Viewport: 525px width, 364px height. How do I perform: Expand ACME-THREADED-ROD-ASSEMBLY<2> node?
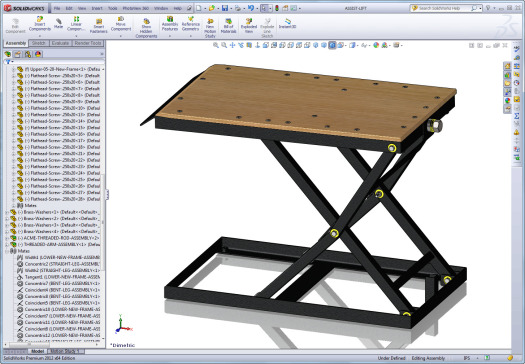7,238
